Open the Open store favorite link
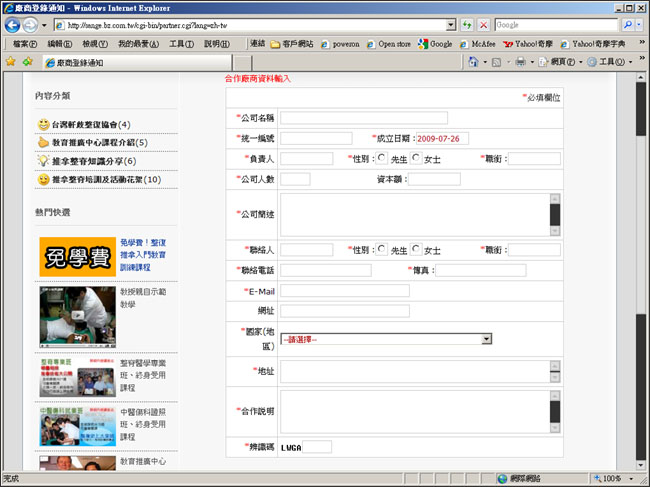Image resolution: width=650 pixels, height=487 pixels. click(389, 44)
